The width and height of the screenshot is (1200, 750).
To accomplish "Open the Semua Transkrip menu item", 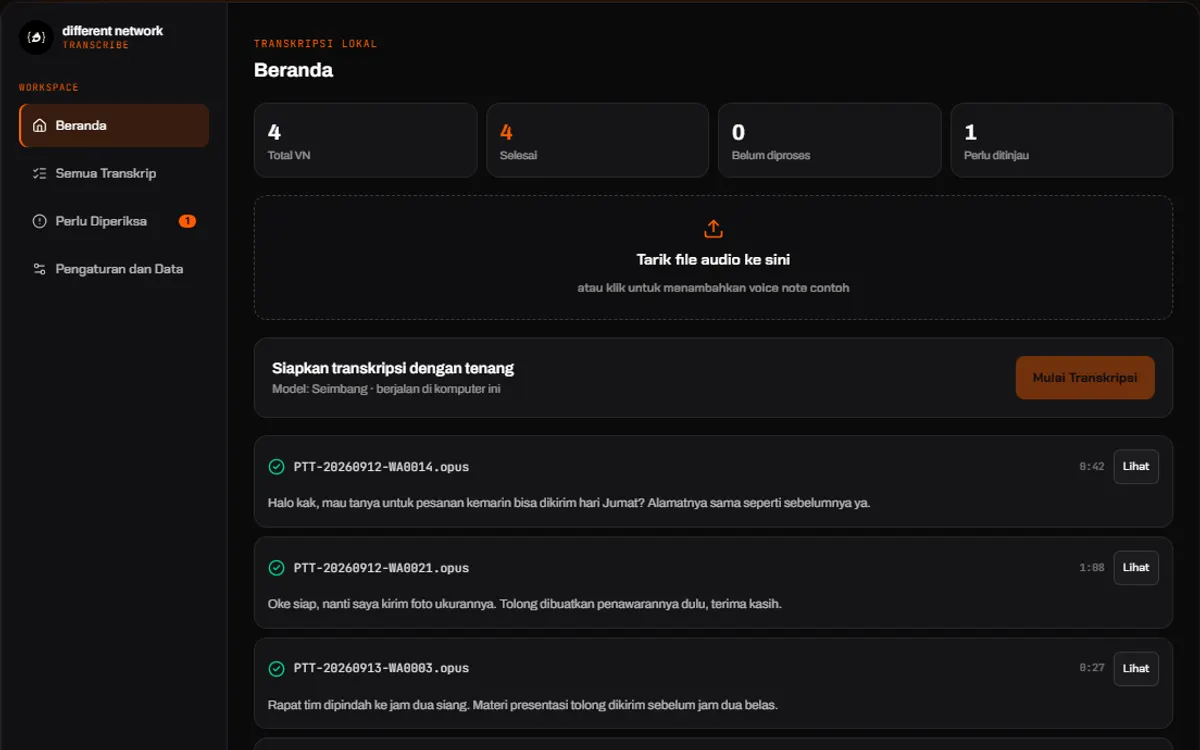I will click(114, 173).
